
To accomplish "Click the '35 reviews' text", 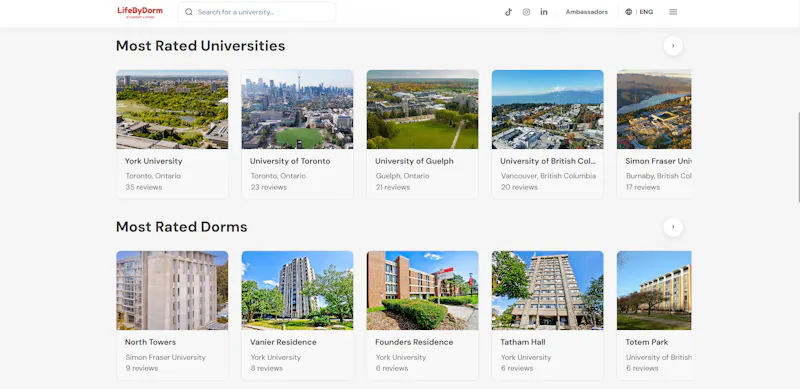I will (144, 187).
